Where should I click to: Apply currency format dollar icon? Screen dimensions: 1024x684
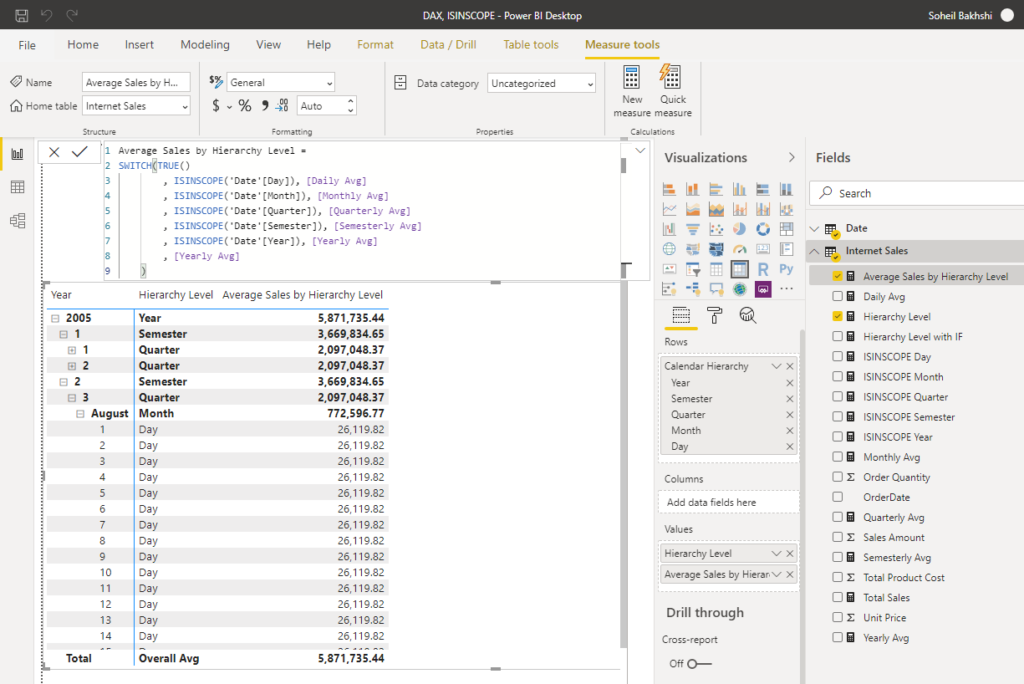(216, 105)
